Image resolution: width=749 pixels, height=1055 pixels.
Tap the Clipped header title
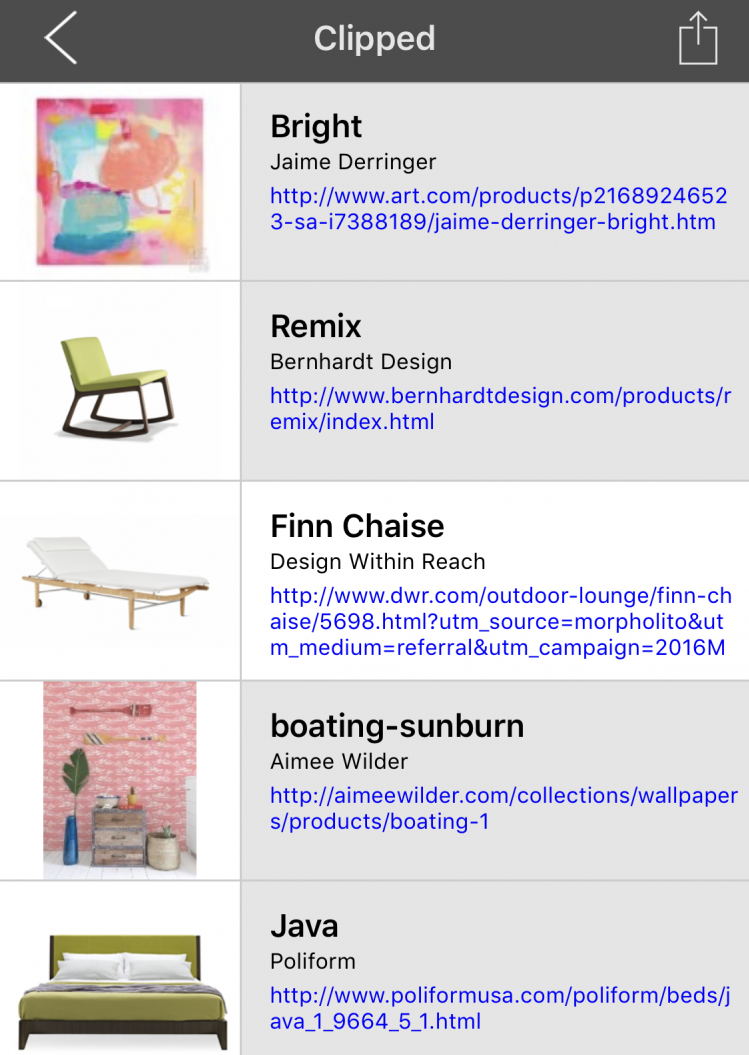[x=374, y=40]
